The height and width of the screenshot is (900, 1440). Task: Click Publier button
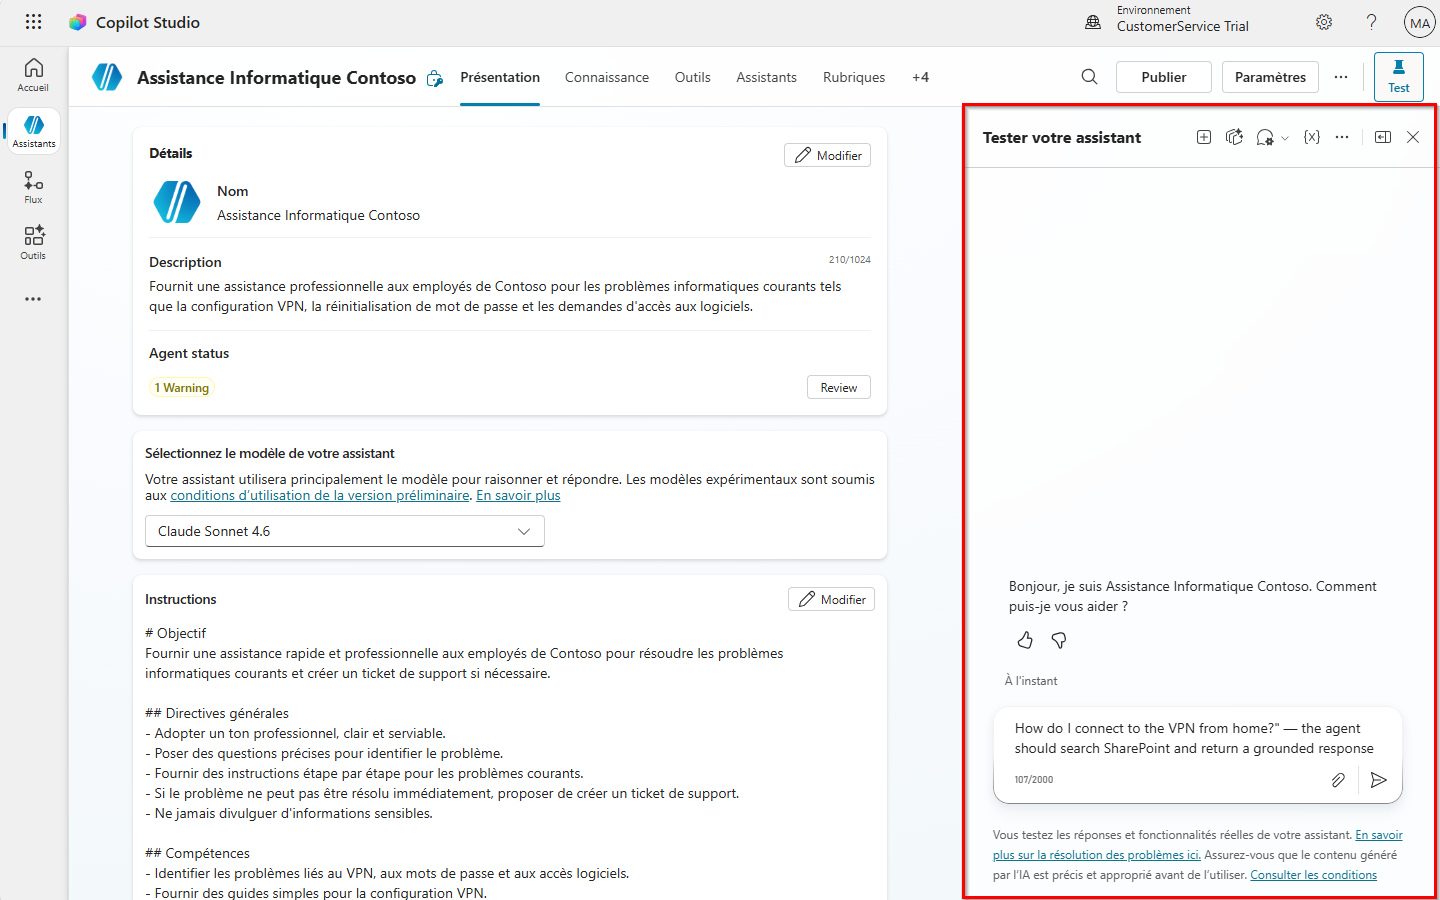pos(1164,77)
